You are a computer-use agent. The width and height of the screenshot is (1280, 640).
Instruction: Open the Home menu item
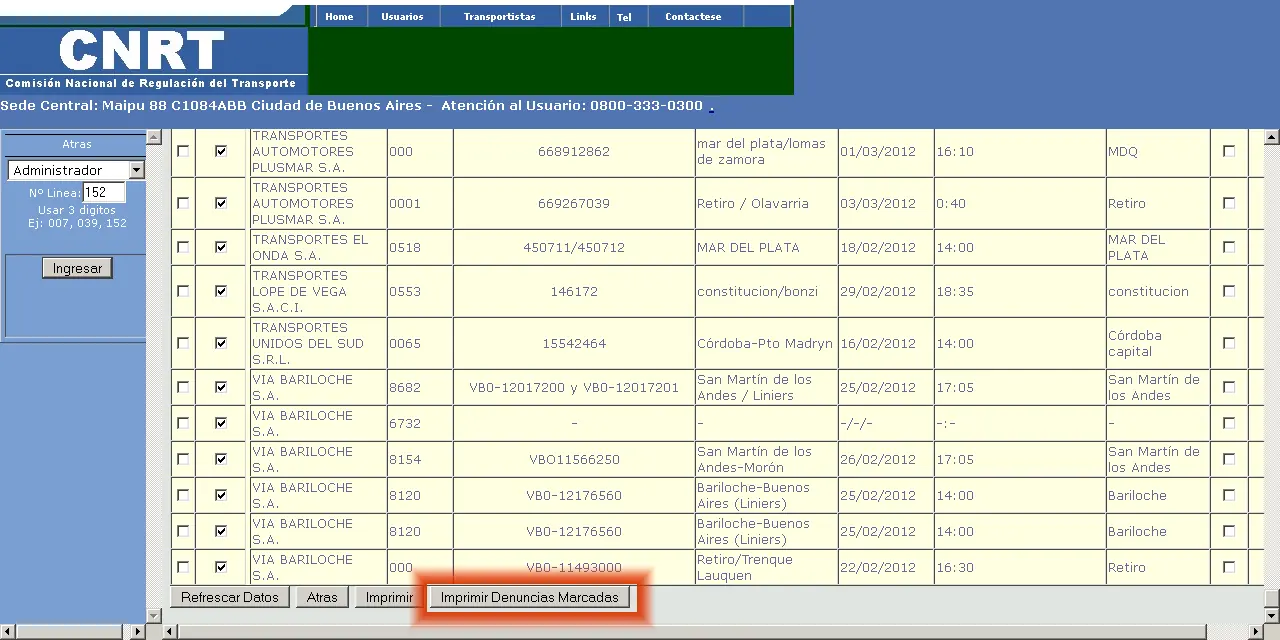(339, 16)
